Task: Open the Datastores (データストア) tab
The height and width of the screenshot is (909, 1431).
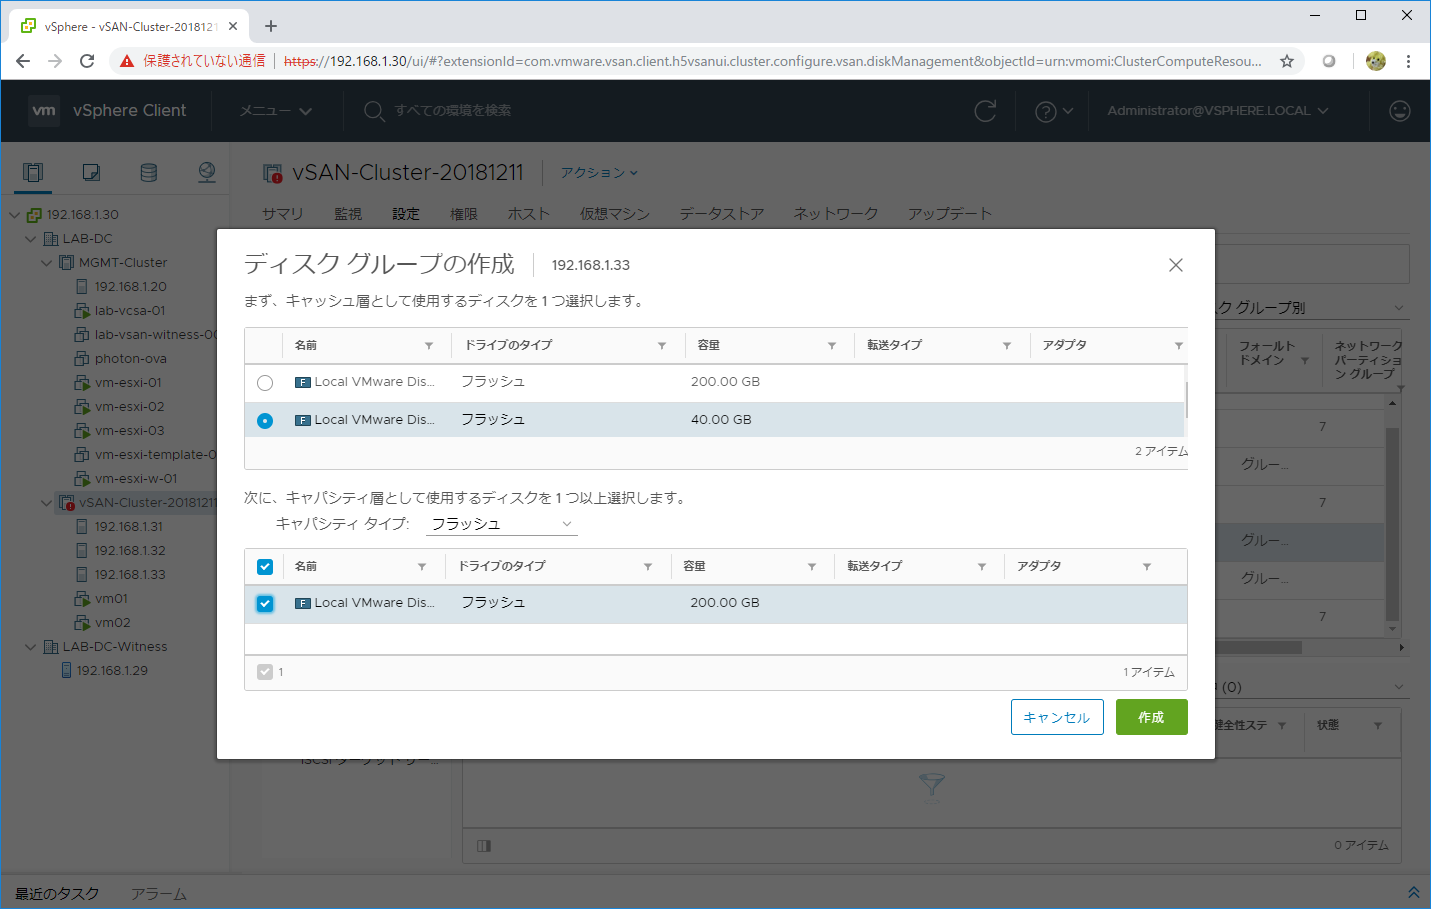Action: 722,214
